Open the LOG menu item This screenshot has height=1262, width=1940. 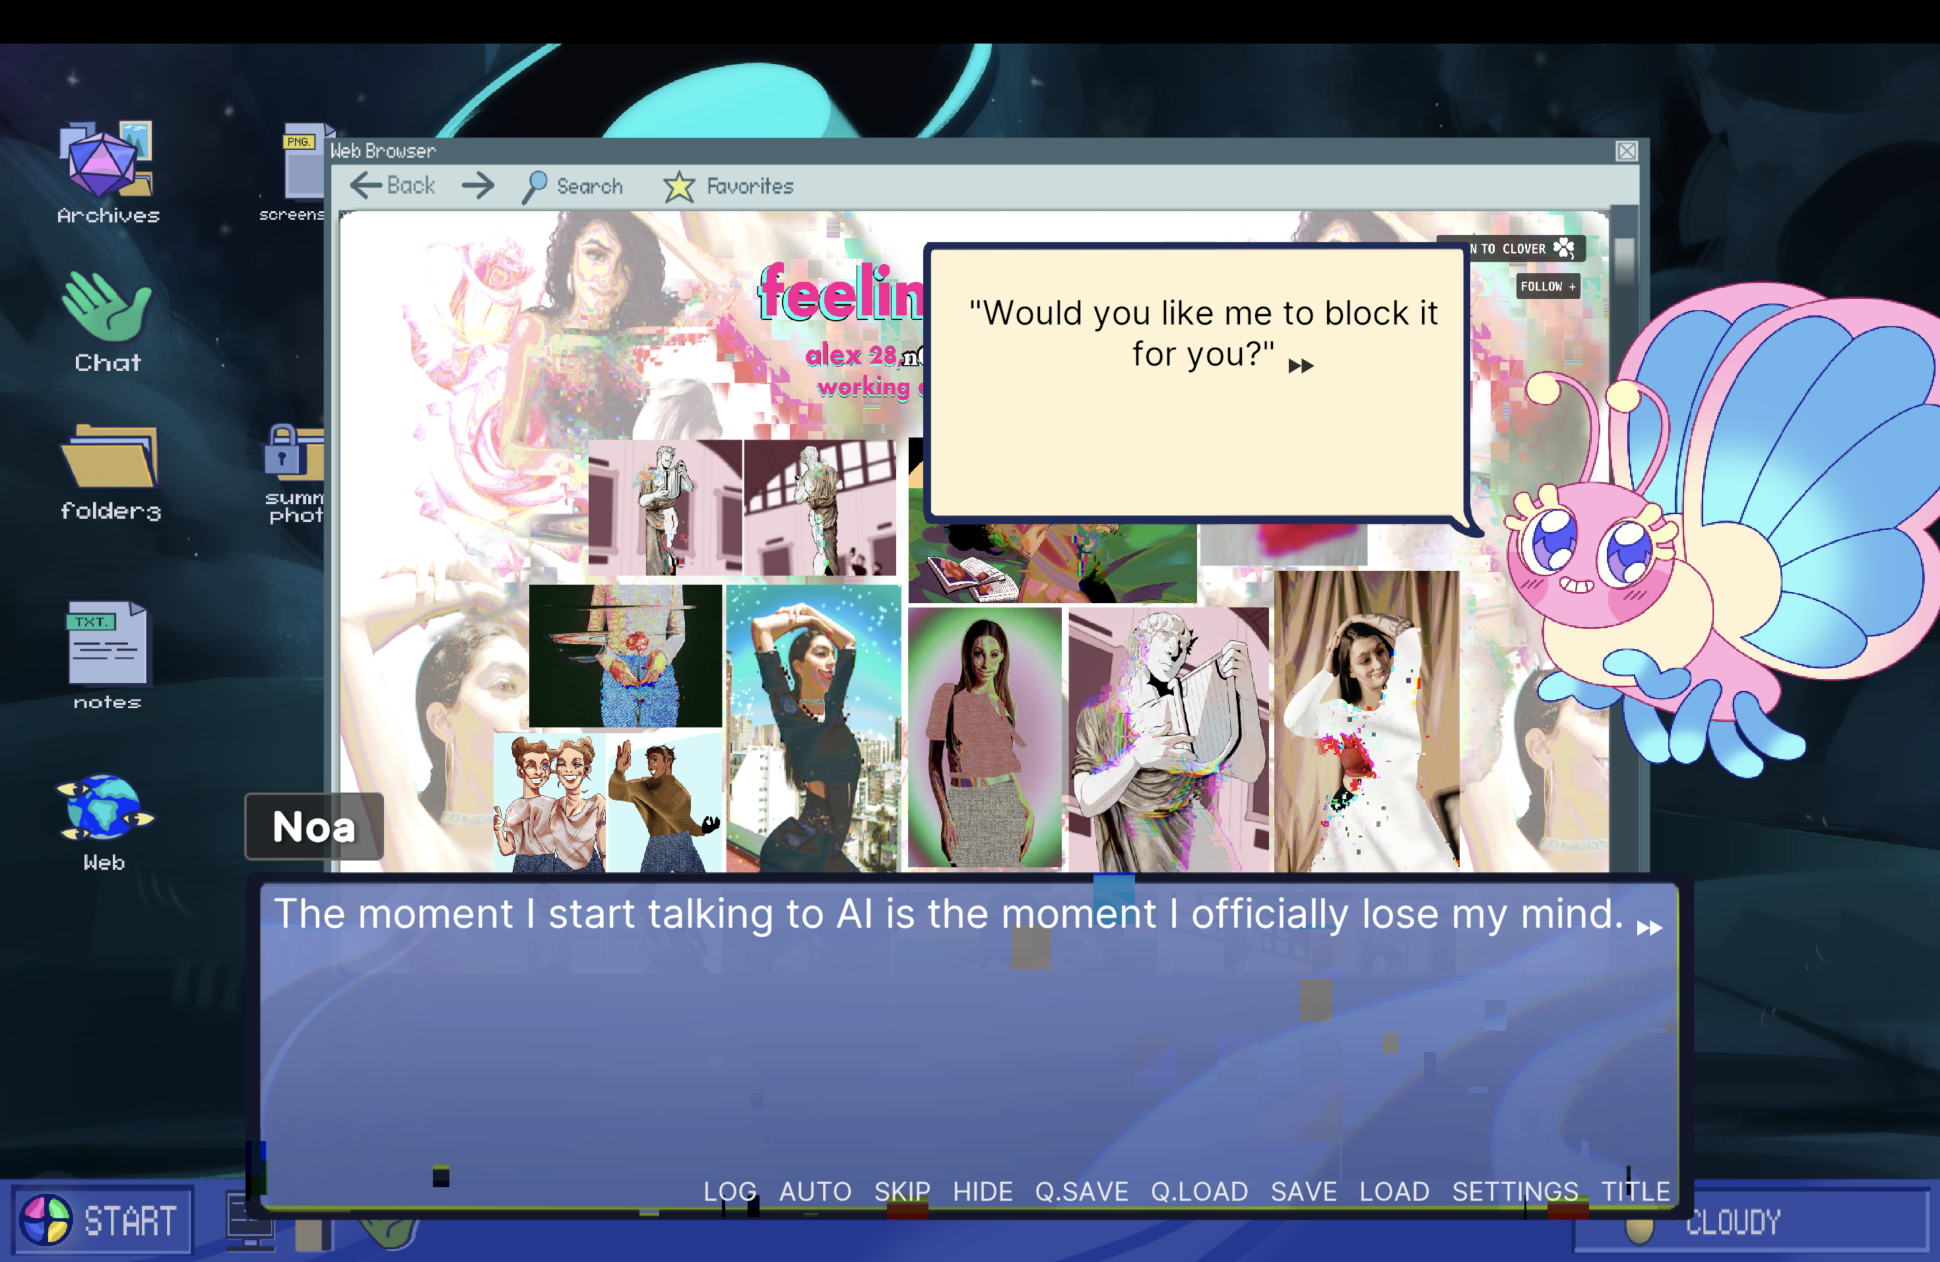click(729, 1192)
